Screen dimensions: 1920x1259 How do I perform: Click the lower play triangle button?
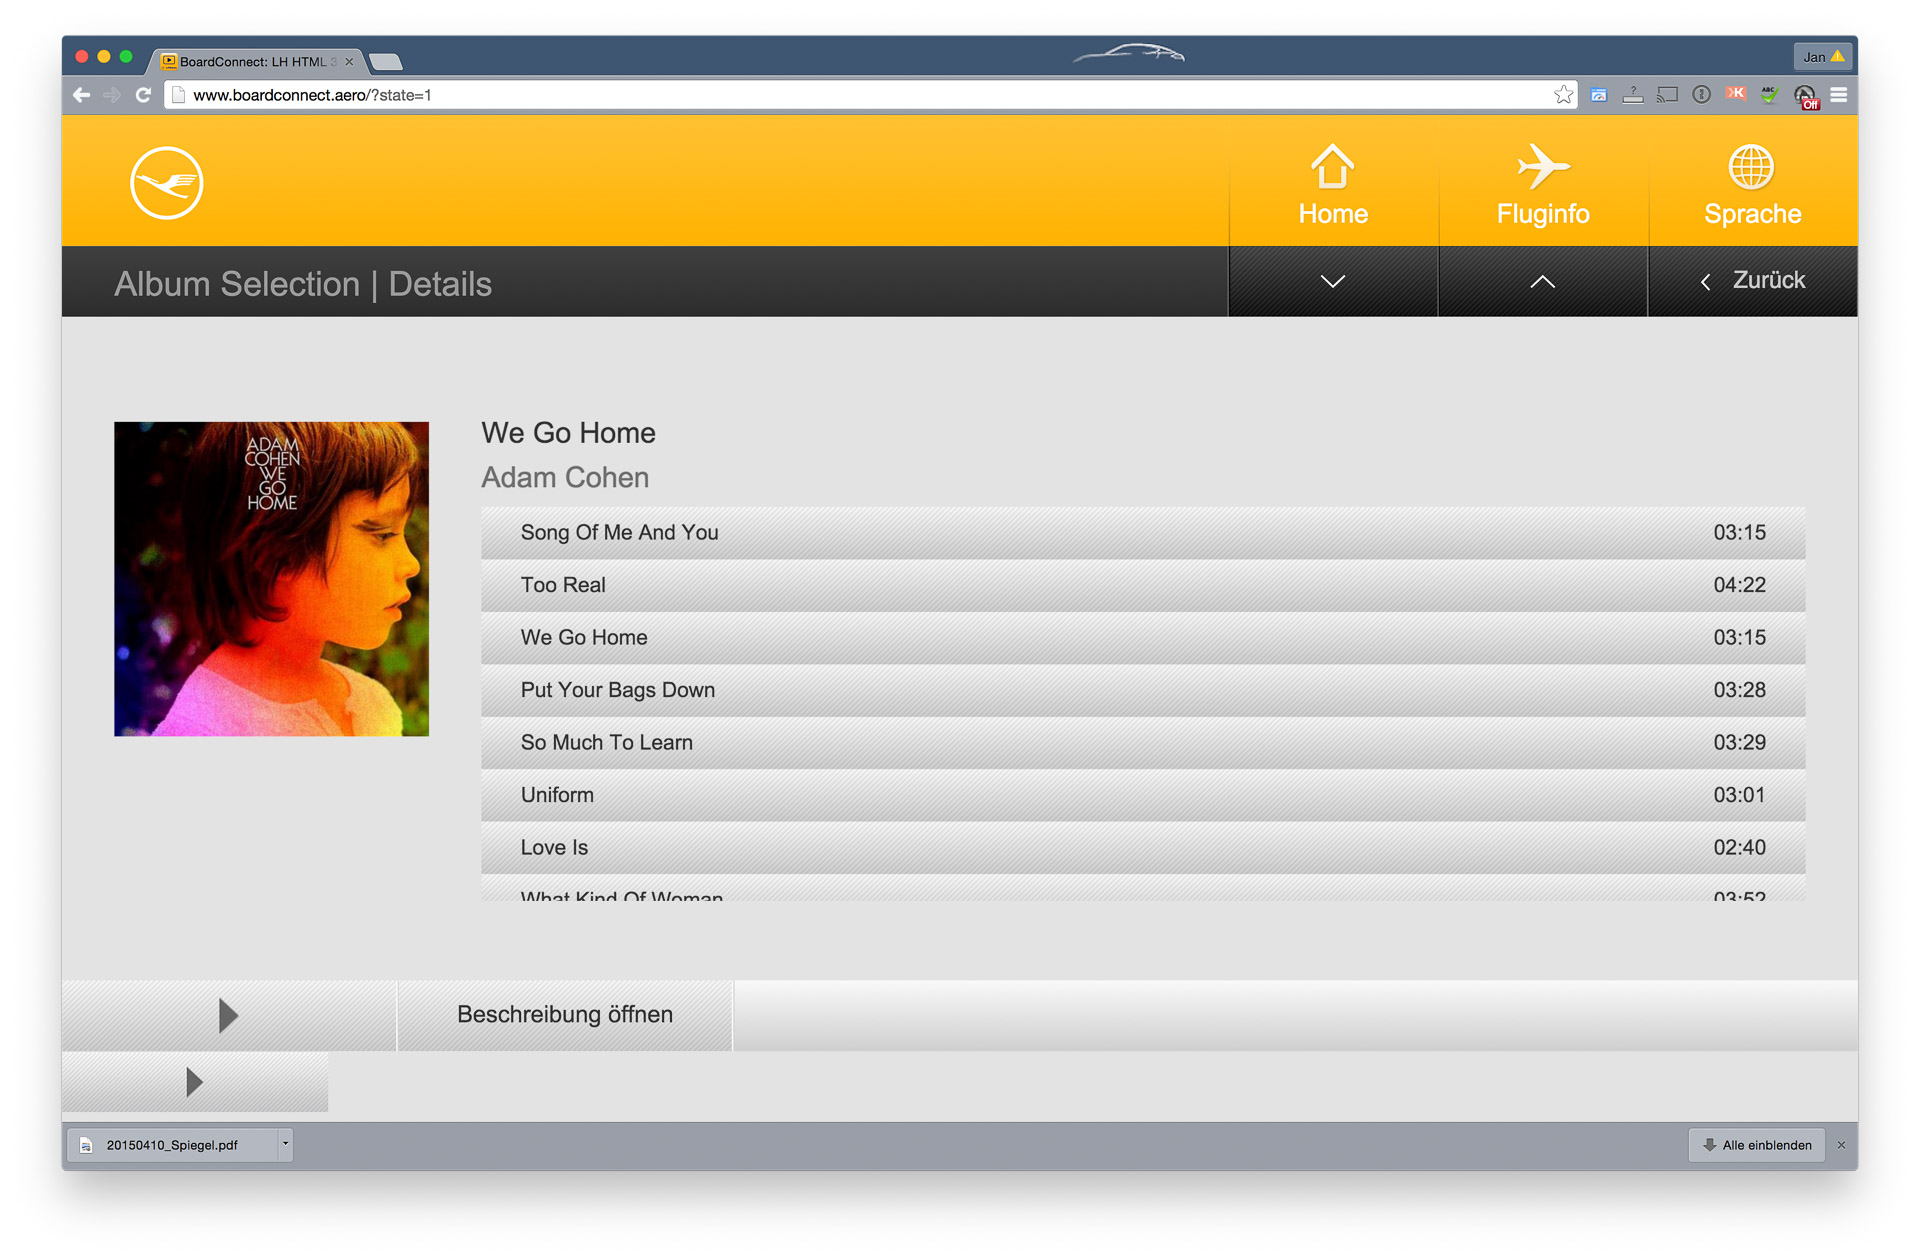195,1082
